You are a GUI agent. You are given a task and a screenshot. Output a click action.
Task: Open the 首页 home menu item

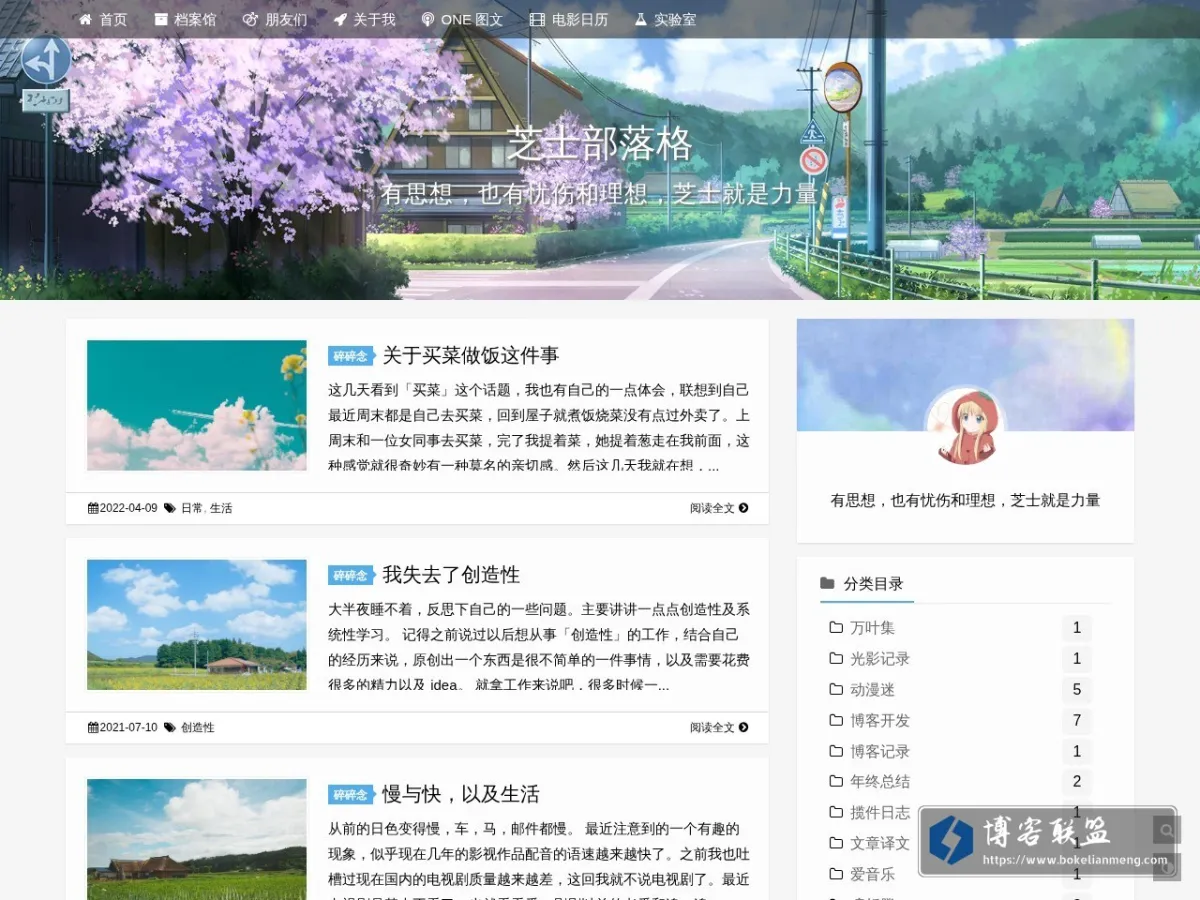point(103,19)
